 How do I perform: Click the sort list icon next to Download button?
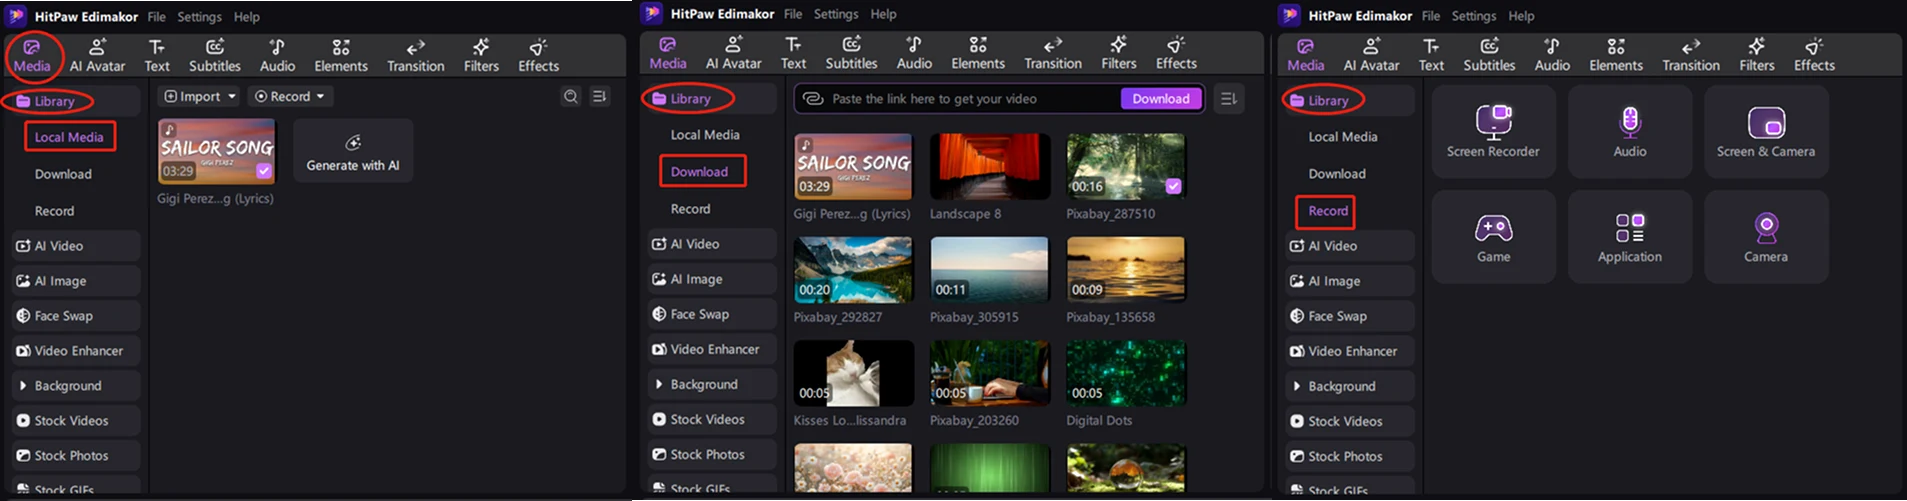(1229, 99)
